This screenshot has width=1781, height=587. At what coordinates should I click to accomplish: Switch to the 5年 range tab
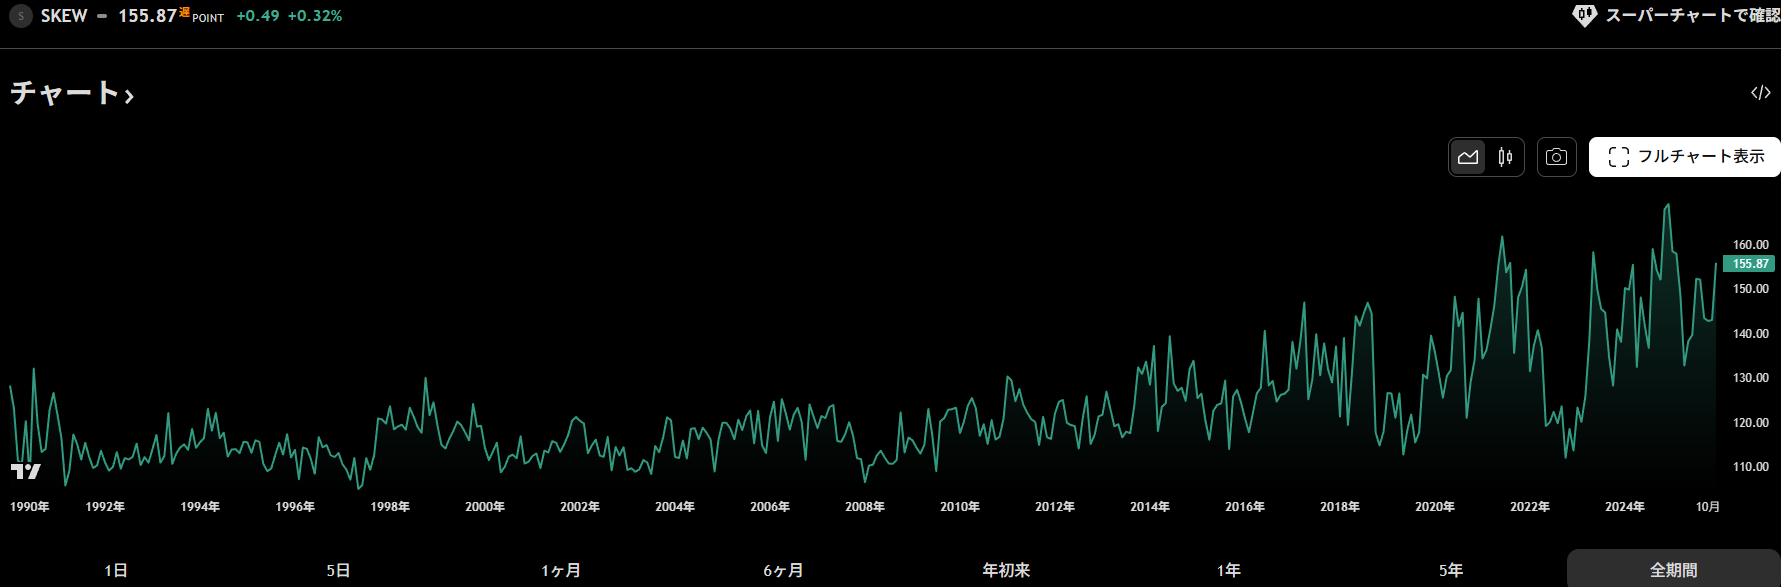1451,570
